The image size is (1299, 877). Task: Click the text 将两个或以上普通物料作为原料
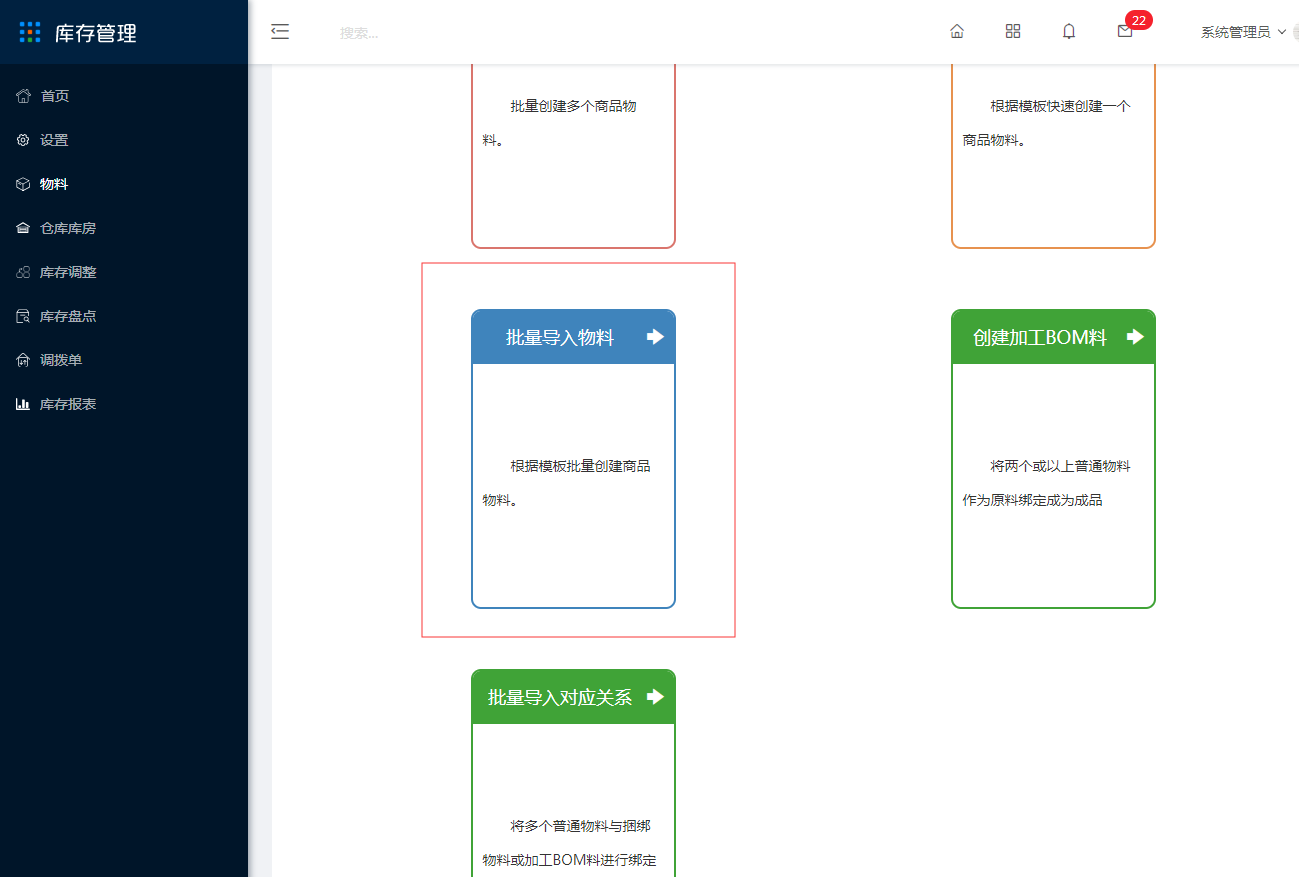(x=1046, y=483)
